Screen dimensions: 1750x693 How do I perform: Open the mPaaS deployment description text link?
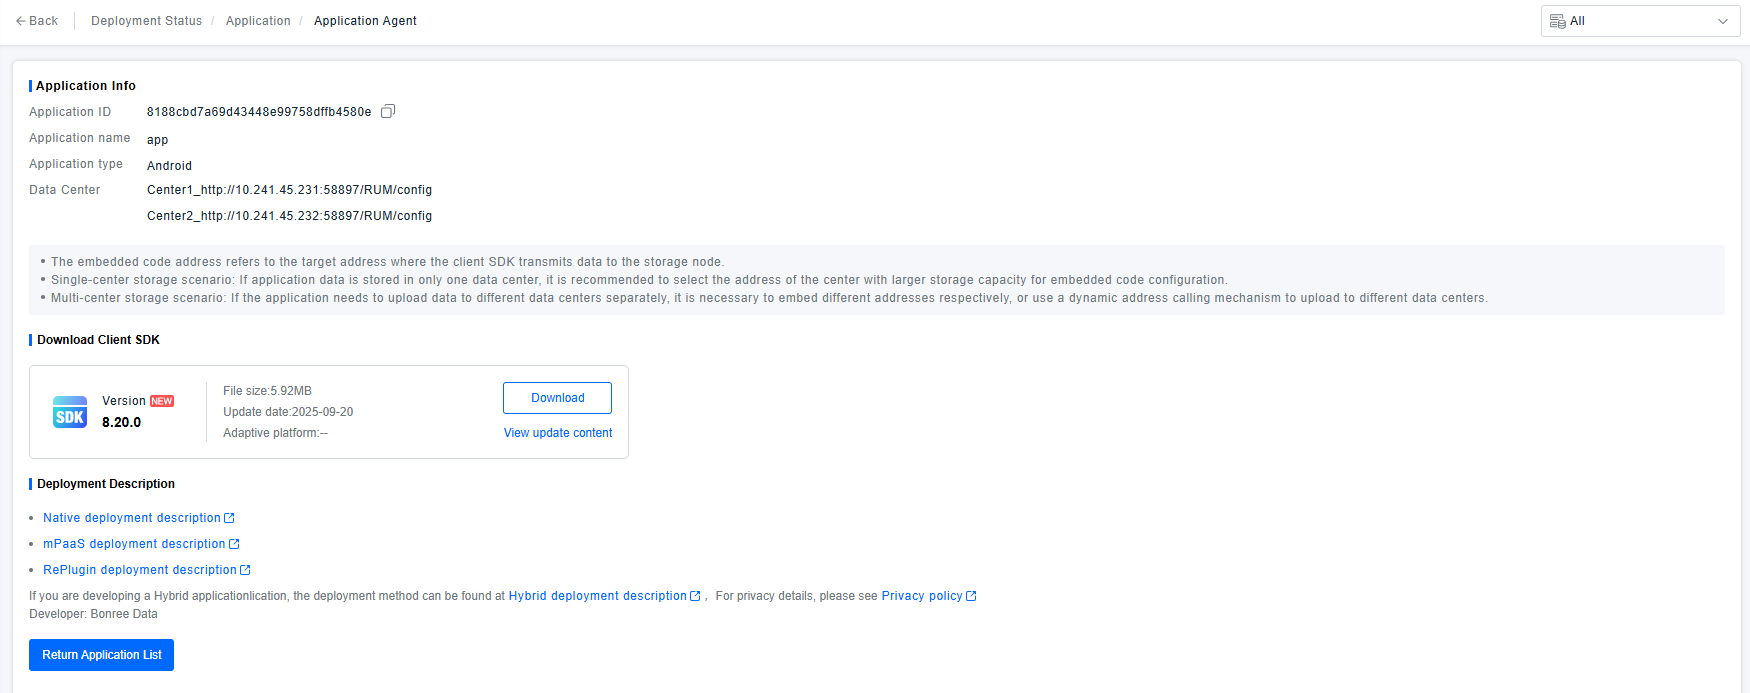pyautogui.click(x=134, y=544)
